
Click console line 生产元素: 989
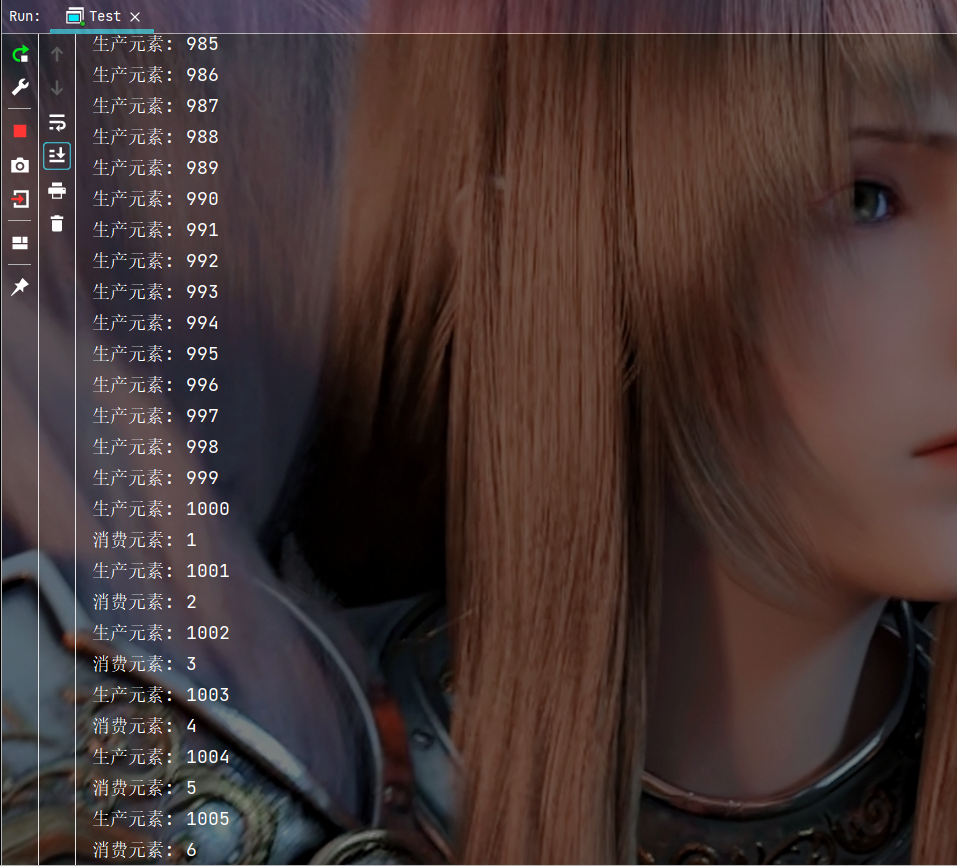point(156,168)
